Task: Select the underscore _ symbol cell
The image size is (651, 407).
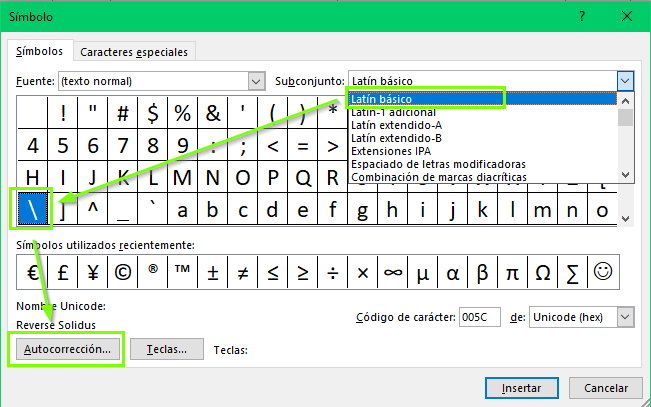Action: [x=122, y=208]
